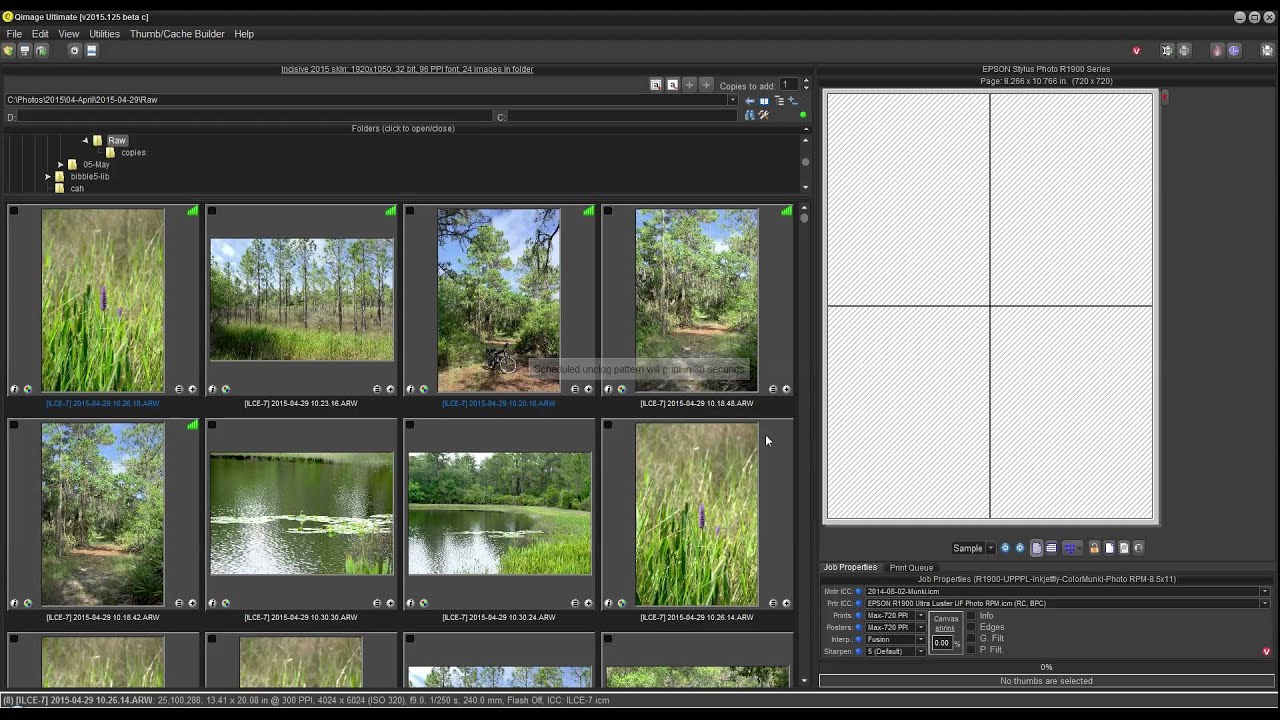
Task: Enable the G. Filt checkbox
Action: coord(971,638)
